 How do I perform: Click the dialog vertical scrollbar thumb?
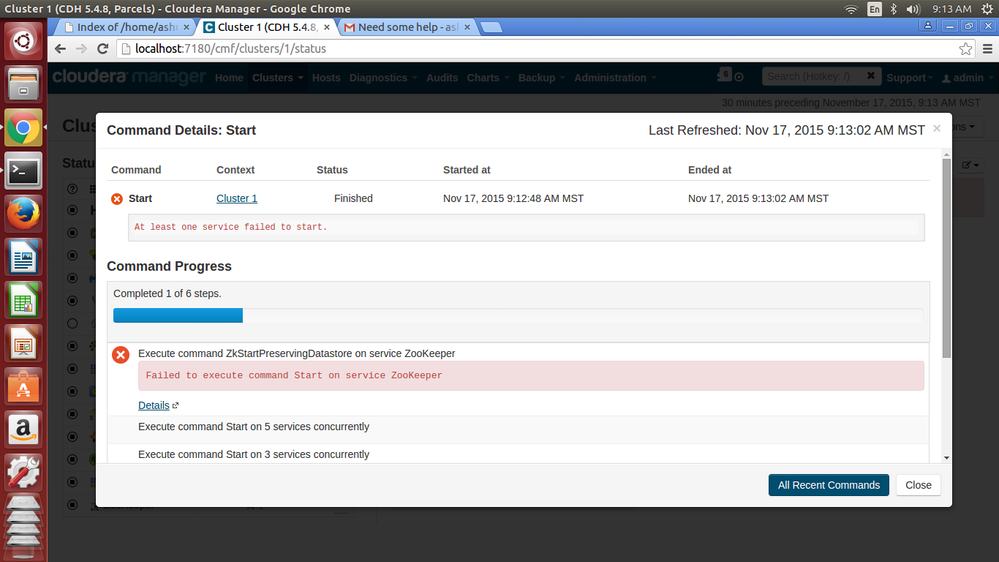[946, 258]
